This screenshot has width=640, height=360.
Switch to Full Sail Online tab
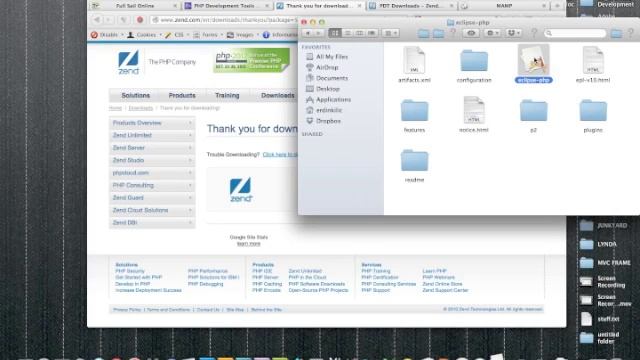pos(135,6)
